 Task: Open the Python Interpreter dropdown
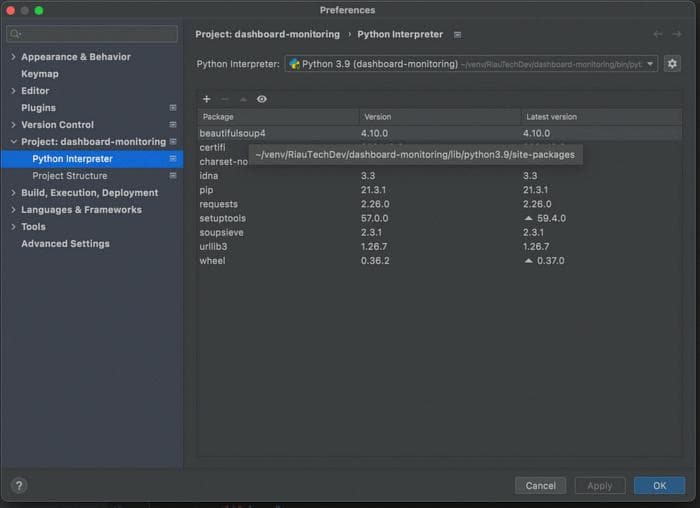point(471,64)
